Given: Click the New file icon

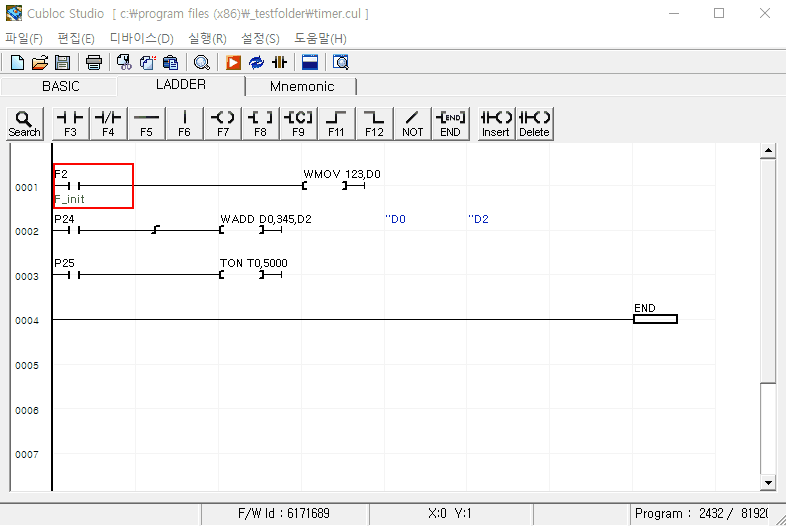Looking at the screenshot, I should 17,63.
